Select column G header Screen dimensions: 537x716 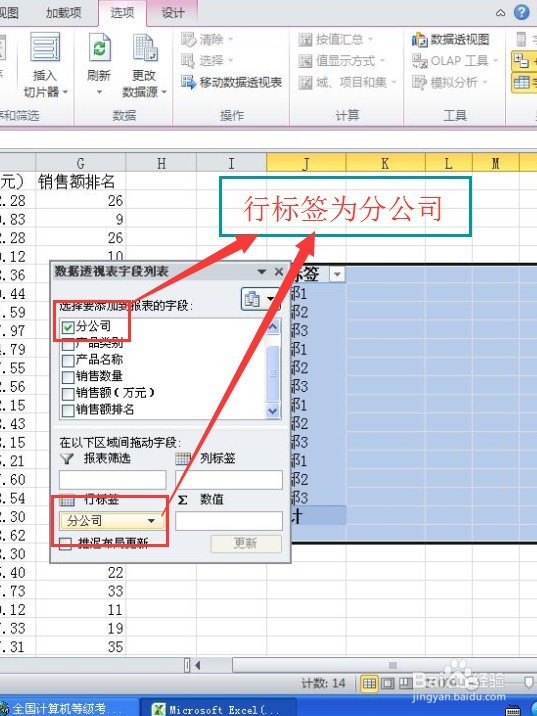(81, 163)
